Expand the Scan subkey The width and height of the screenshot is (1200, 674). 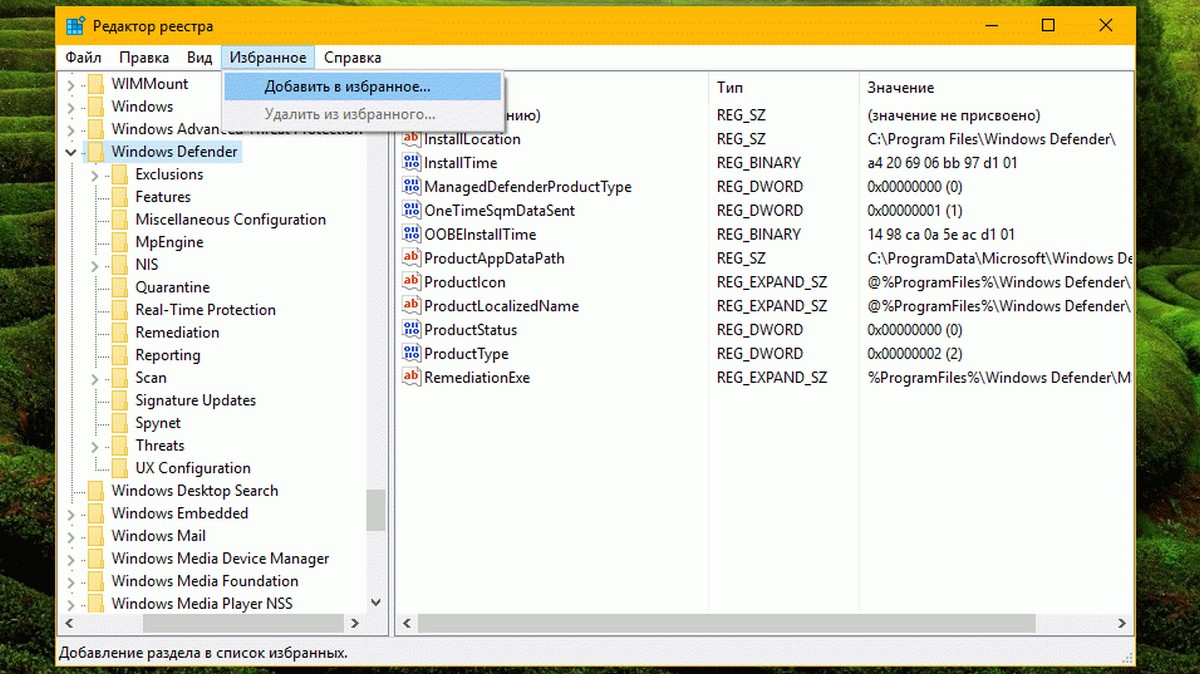point(94,378)
